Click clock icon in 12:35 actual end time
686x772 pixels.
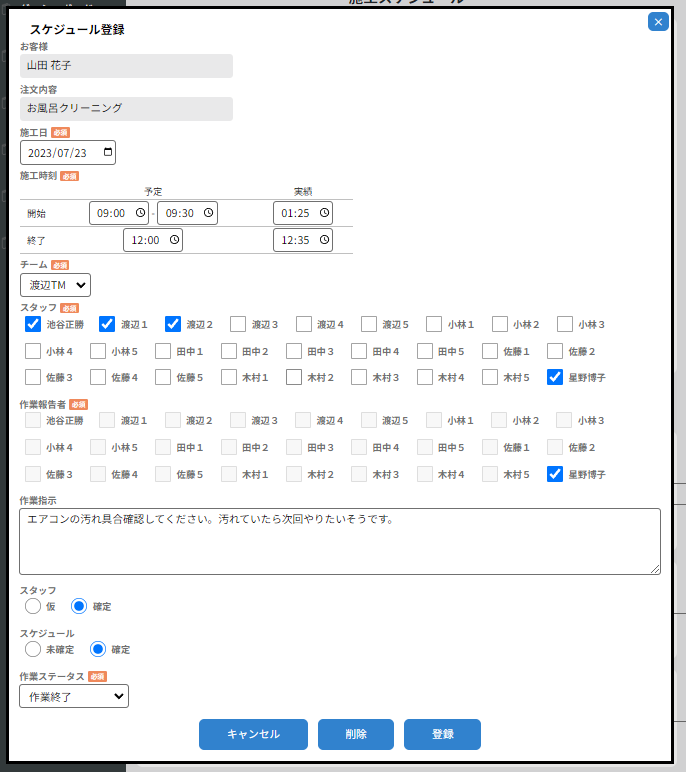click(x=324, y=240)
